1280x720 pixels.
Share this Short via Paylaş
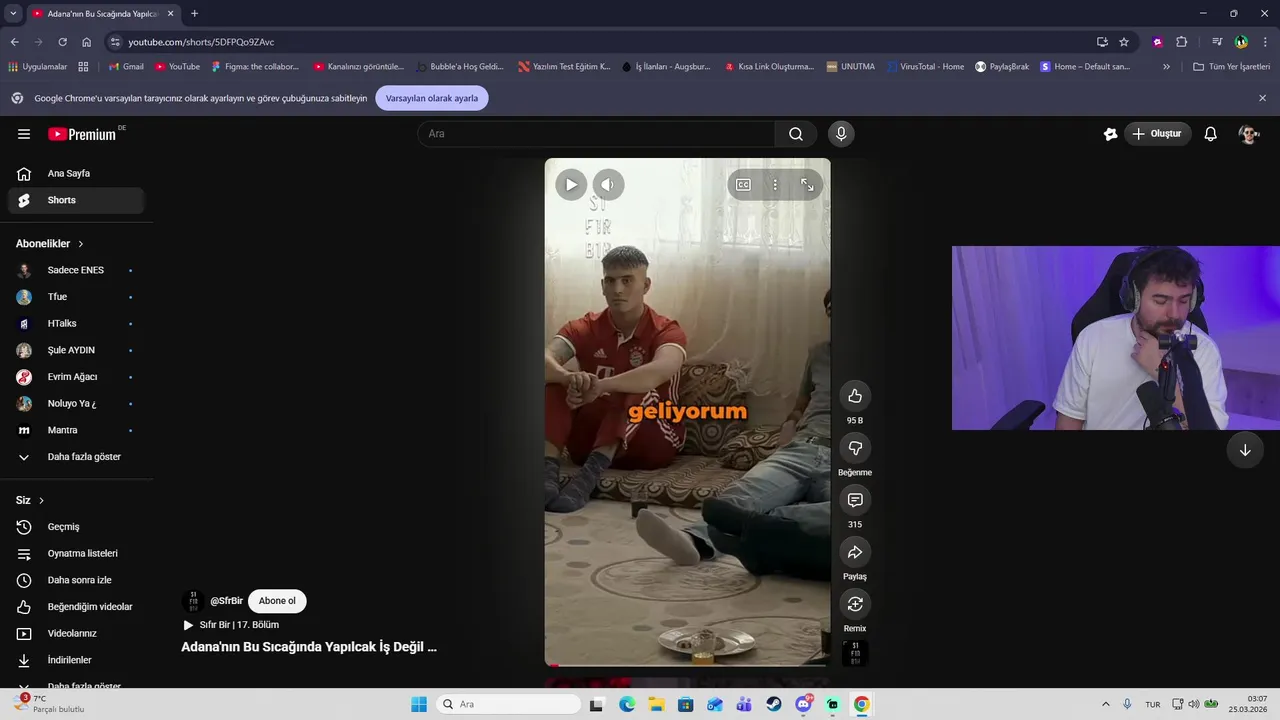tap(855, 552)
